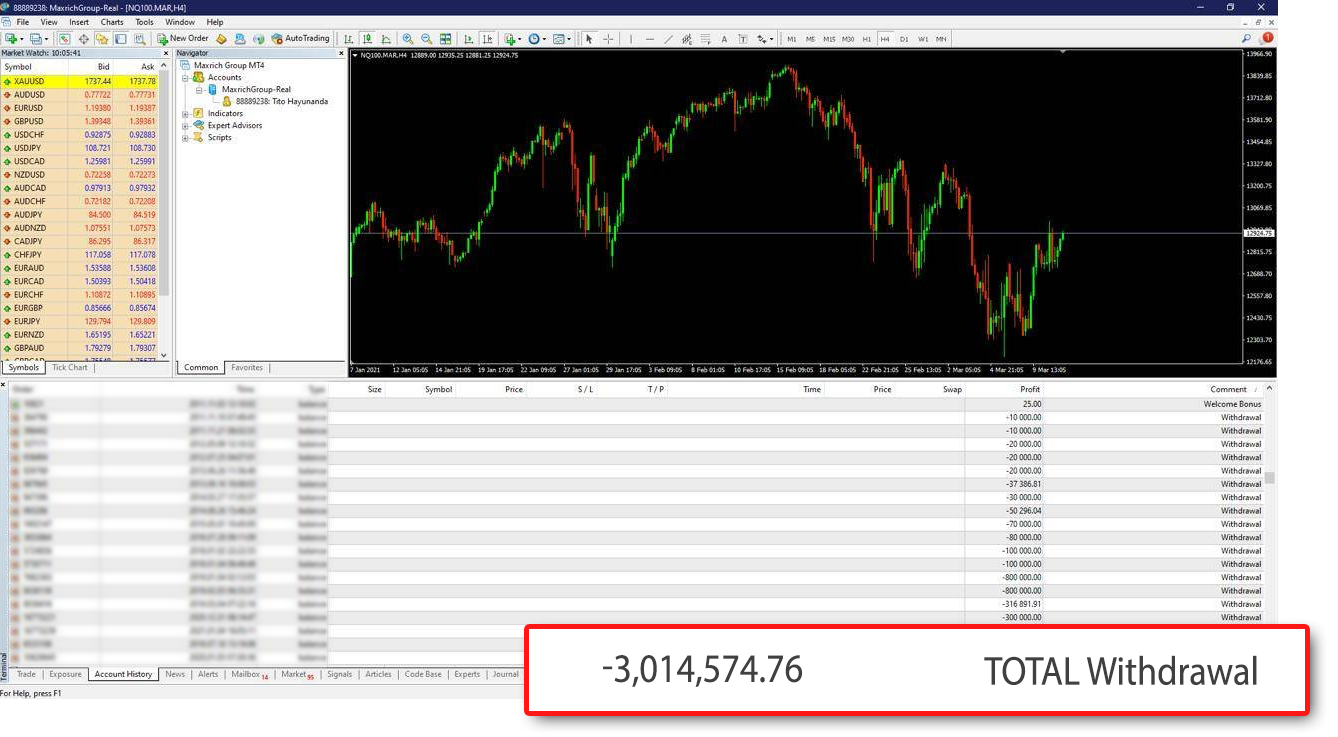This screenshot has width=1338, height=737.
Task: Toggle the Terminal window icon
Action: tap(120, 39)
